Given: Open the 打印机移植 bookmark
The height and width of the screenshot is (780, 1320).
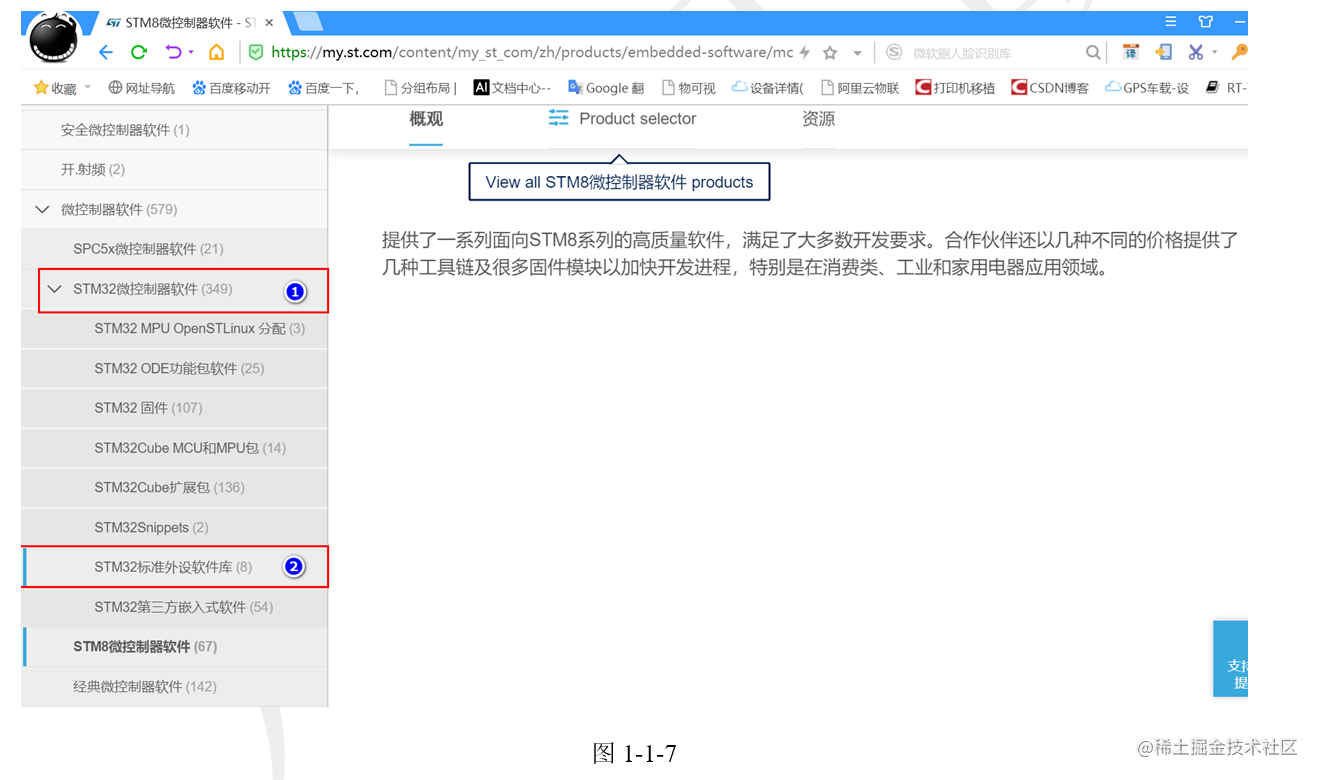Looking at the screenshot, I should point(956,88).
